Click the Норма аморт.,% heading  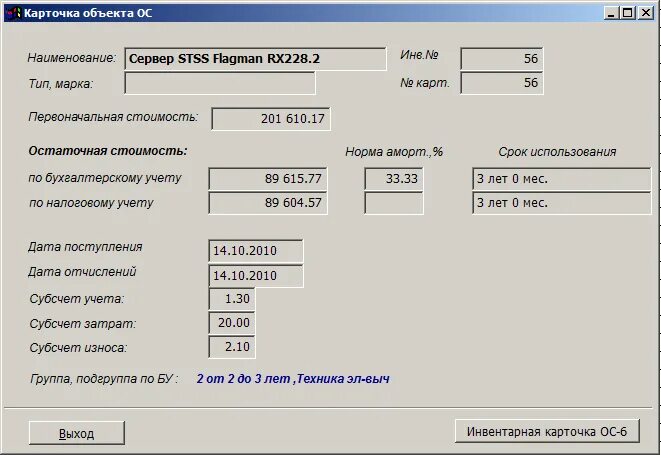pyautogui.click(x=394, y=152)
